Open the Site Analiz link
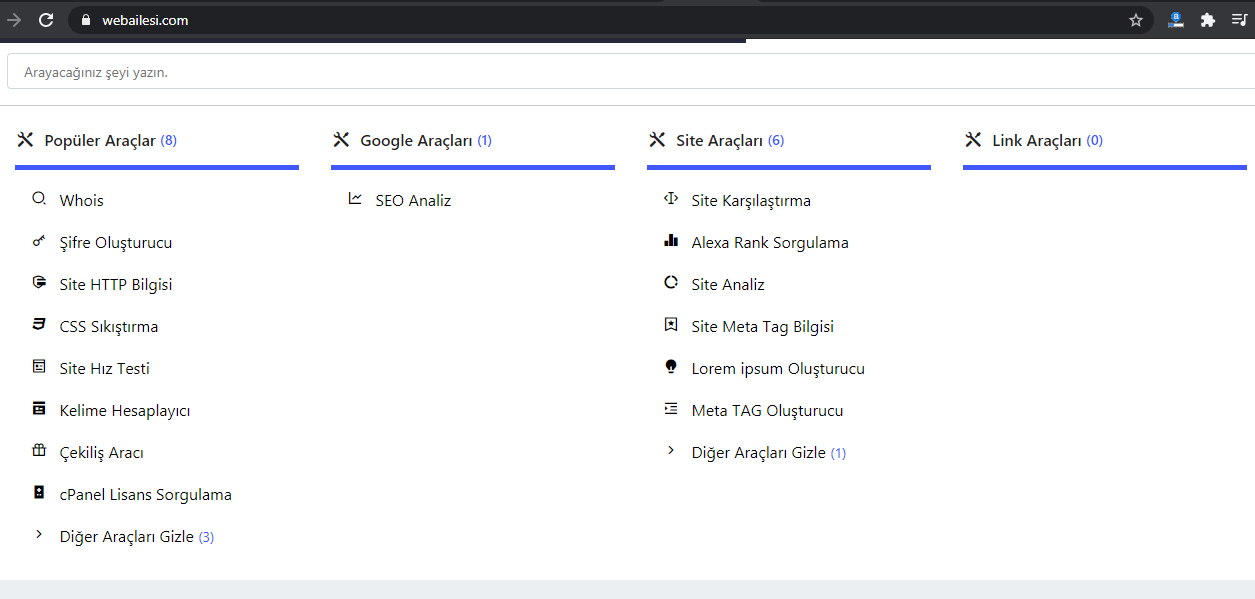Screen dimensions: 1255x599 [728, 285]
